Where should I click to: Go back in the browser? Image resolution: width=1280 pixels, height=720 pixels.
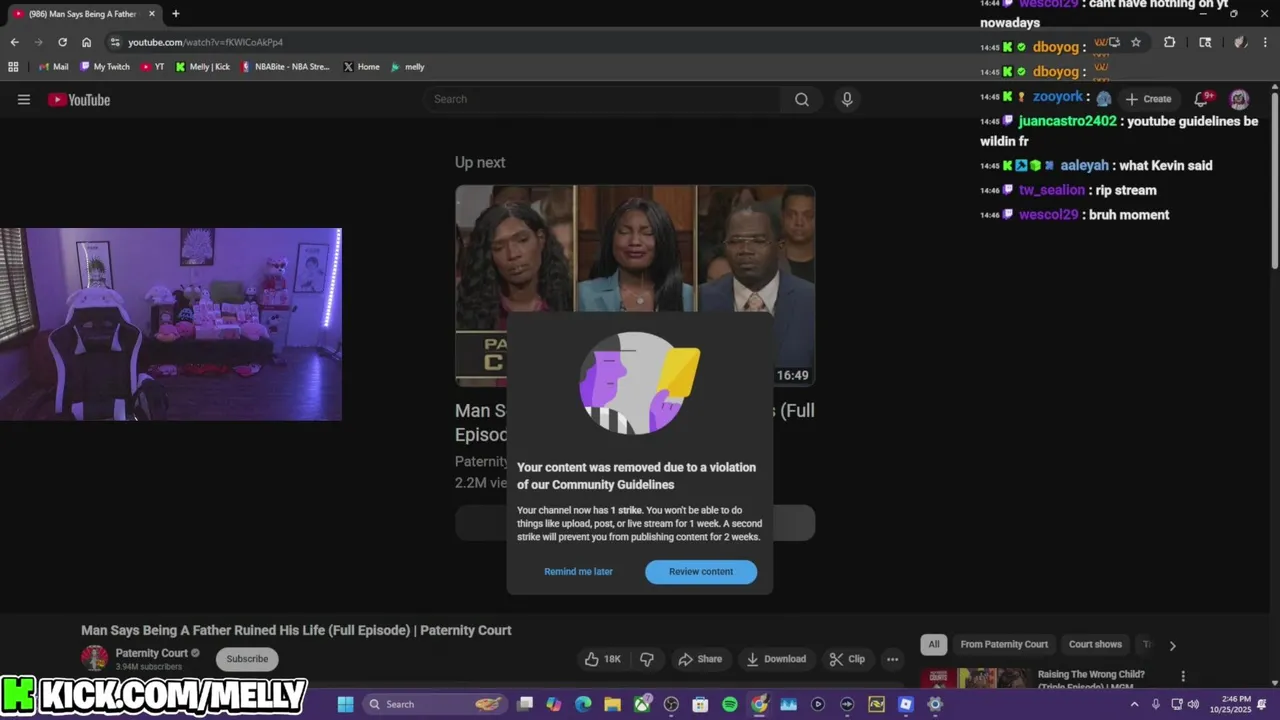pos(14,42)
